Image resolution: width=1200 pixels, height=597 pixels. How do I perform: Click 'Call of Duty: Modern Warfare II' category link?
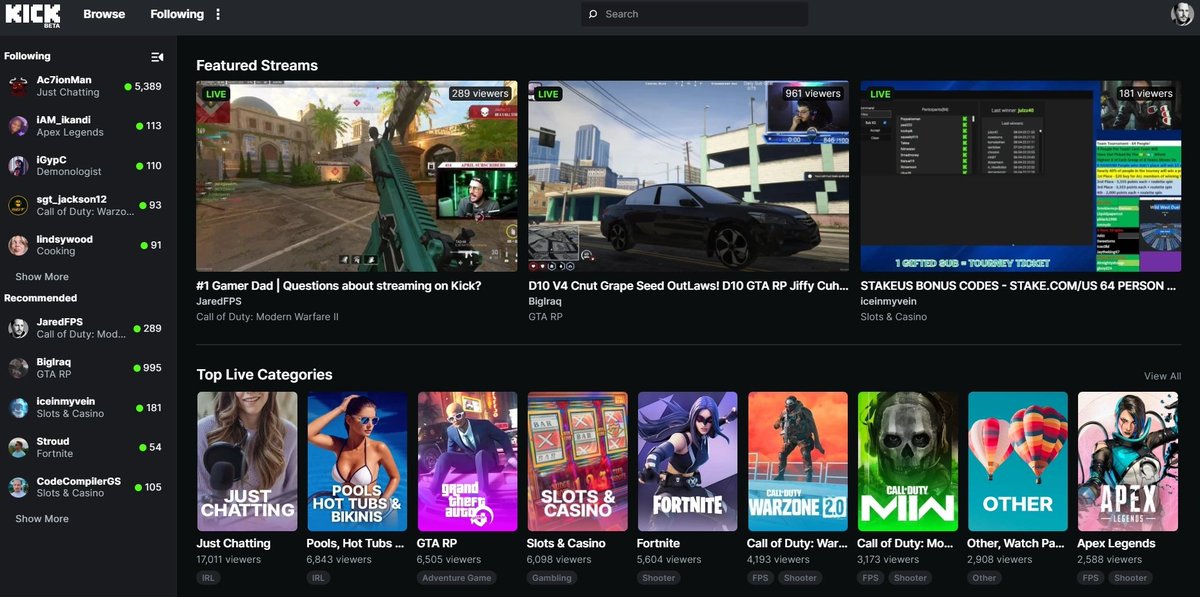(x=268, y=317)
